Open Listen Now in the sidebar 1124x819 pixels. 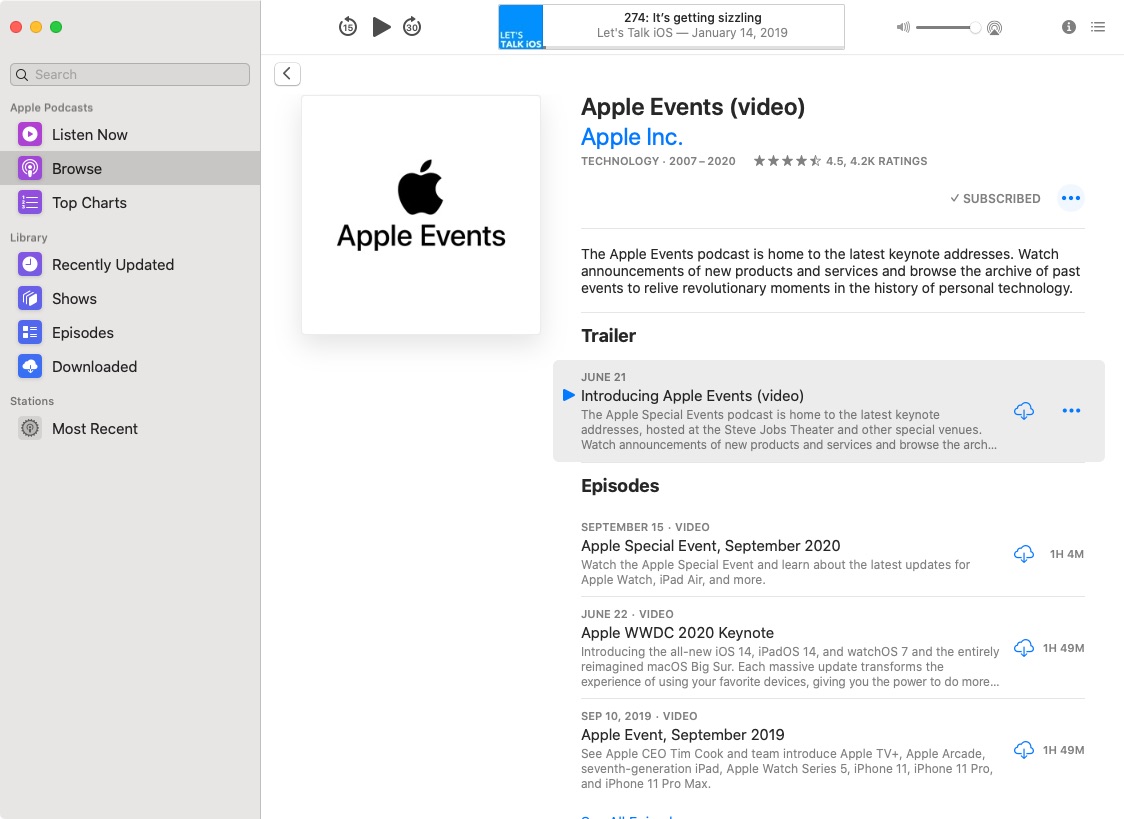coord(130,135)
